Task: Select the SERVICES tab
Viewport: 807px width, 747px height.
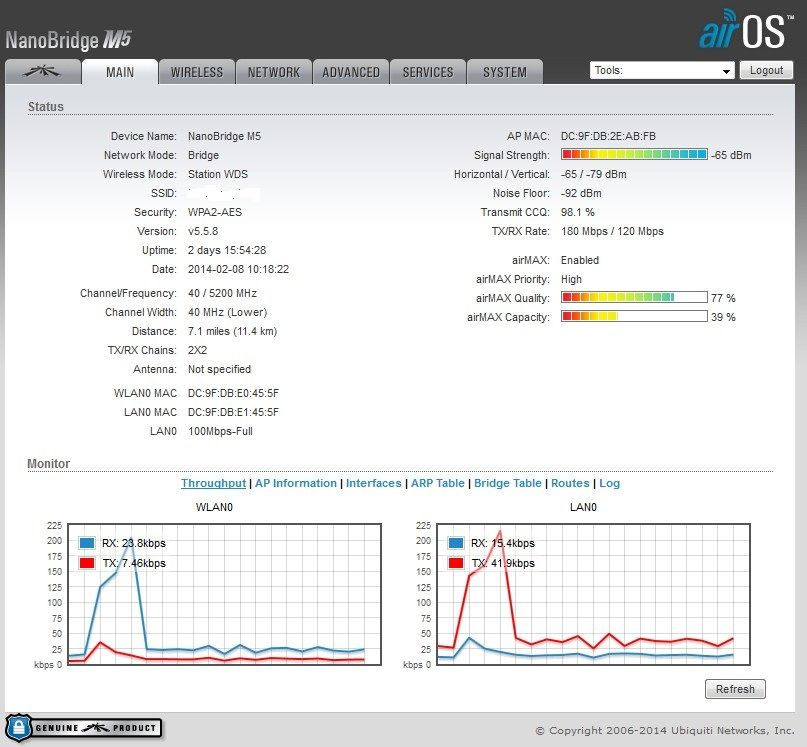Action: [428, 72]
